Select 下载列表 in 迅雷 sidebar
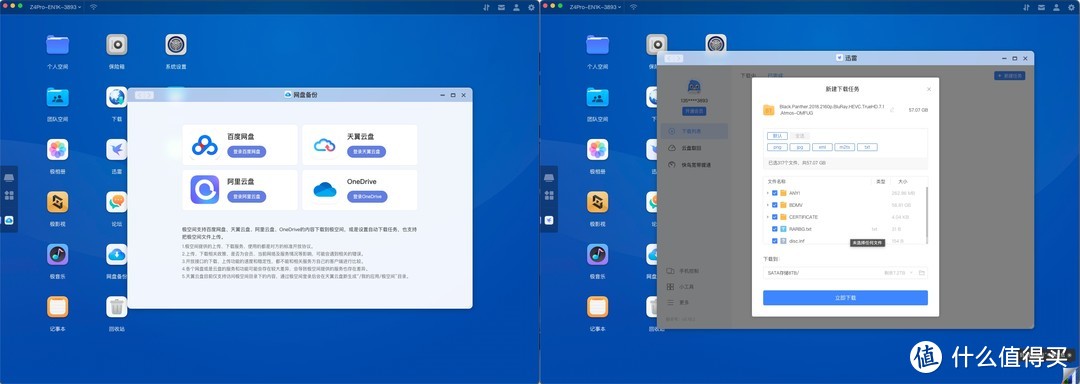This screenshot has width=1080, height=384. [694, 130]
